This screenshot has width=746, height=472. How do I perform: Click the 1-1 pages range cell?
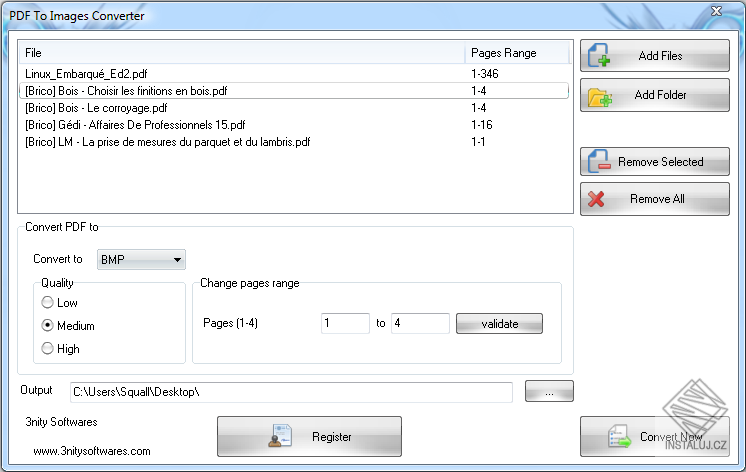[x=478, y=142]
